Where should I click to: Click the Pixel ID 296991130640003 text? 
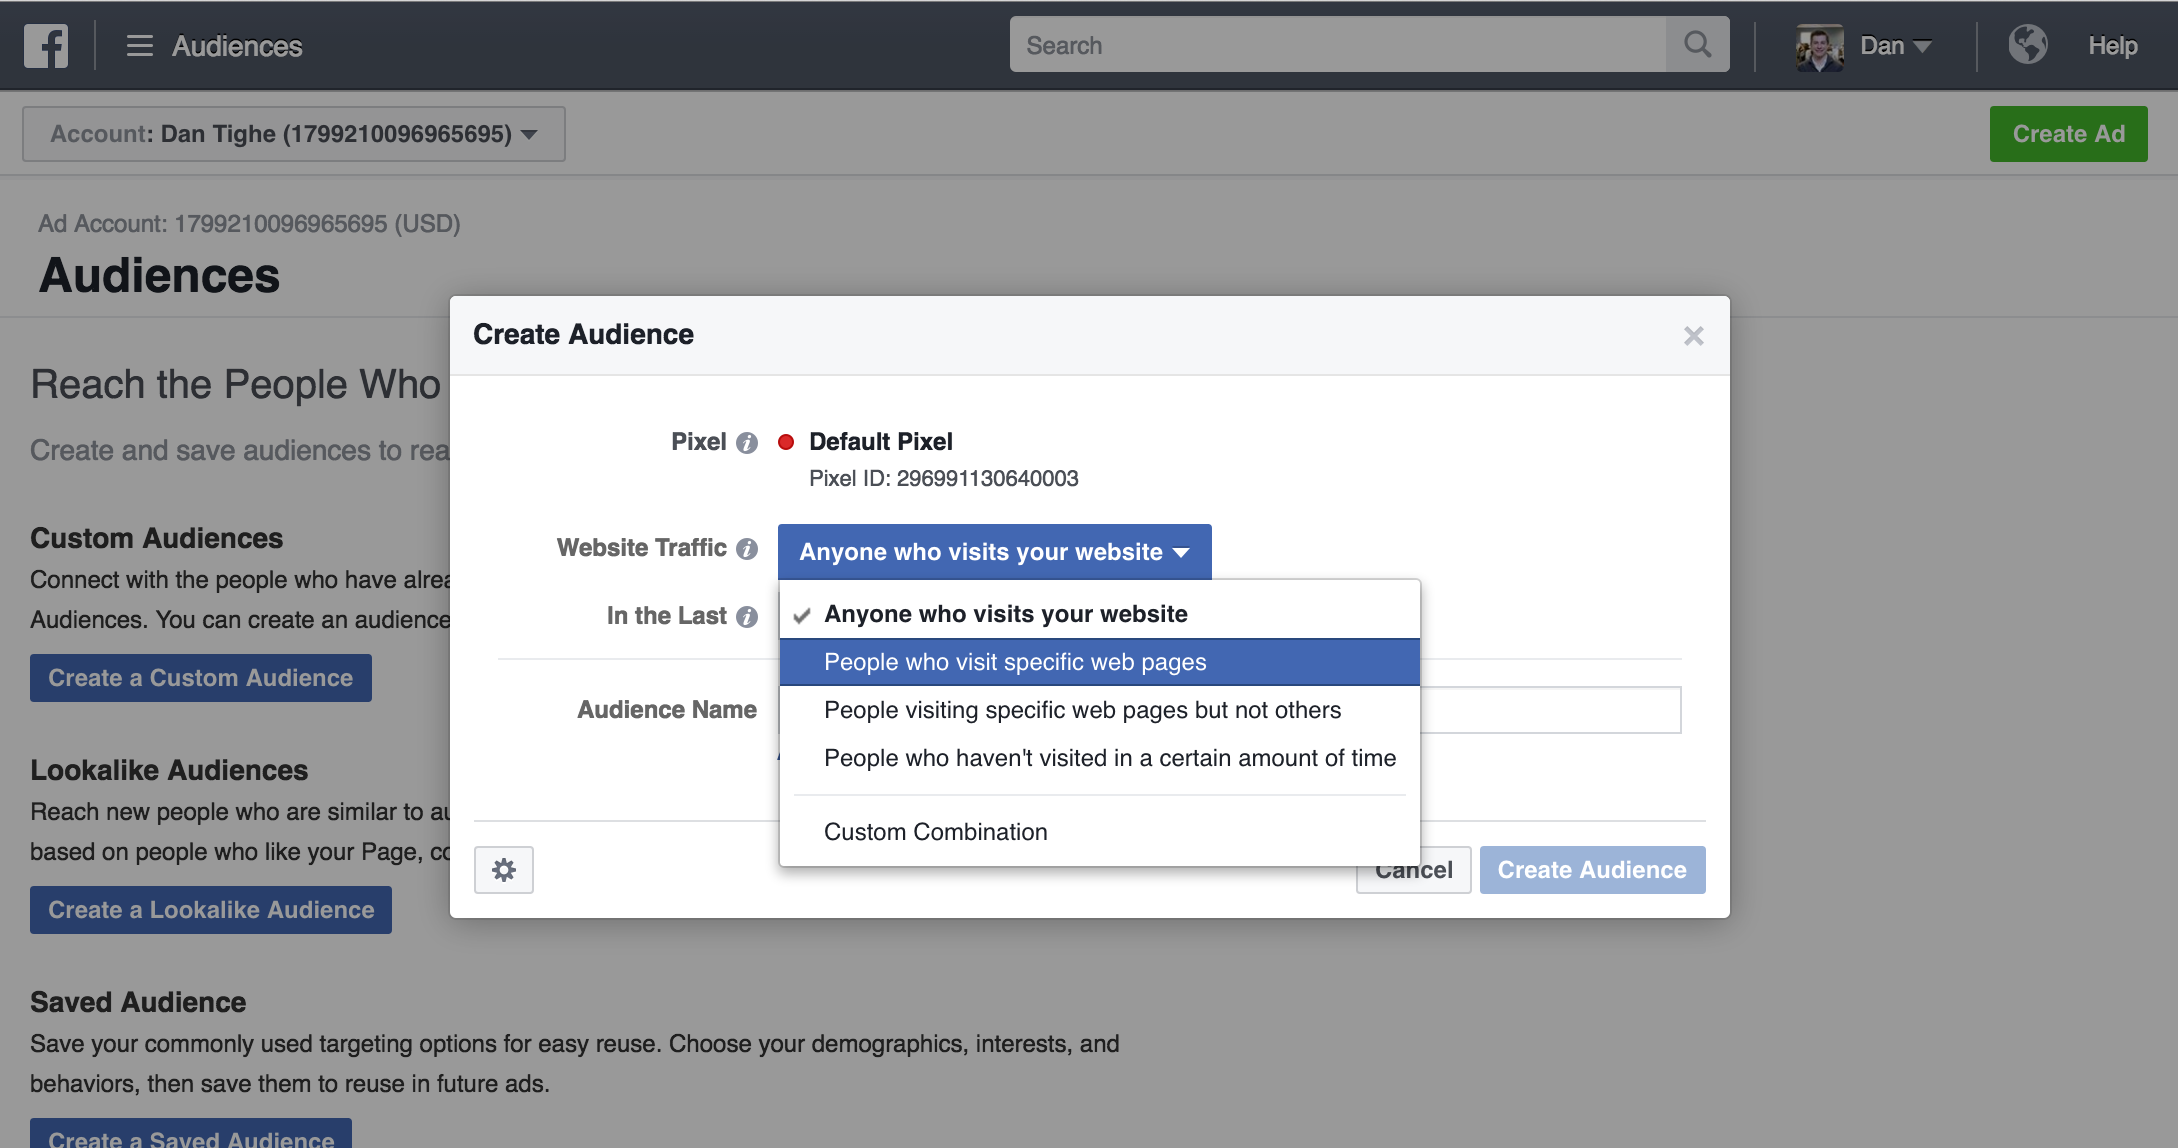943,479
